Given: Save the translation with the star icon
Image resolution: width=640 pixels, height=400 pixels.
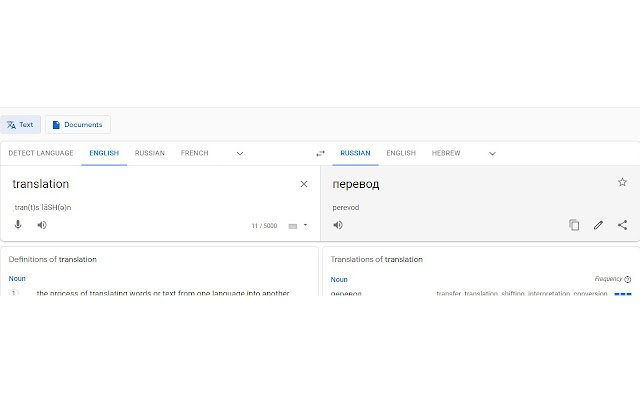Looking at the screenshot, I should click(622, 182).
